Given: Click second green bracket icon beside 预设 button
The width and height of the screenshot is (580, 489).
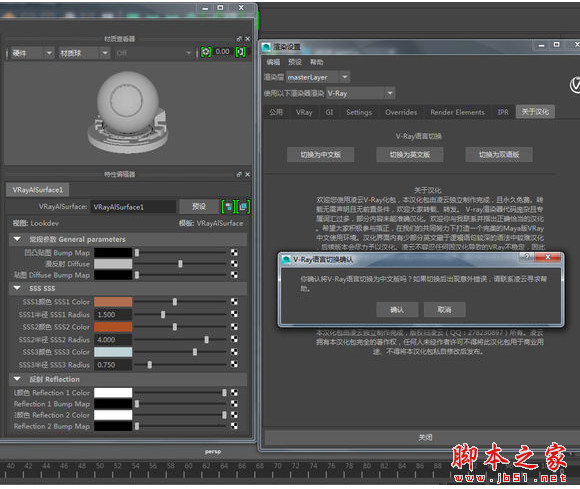Looking at the screenshot, I should pyautogui.click(x=243, y=206).
